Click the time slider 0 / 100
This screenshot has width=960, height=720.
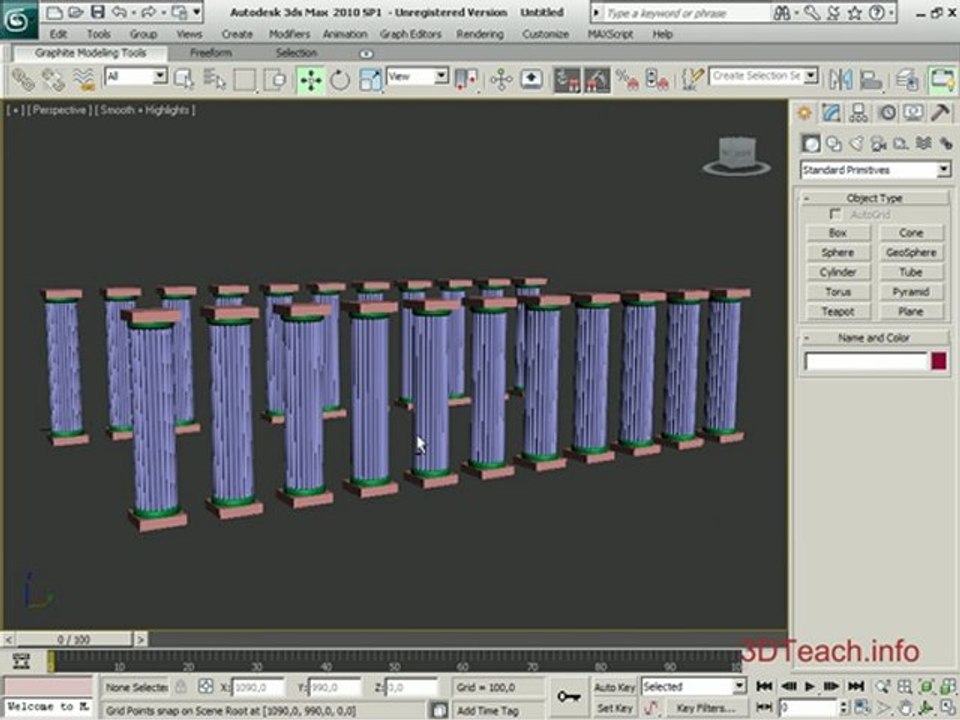[x=73, y=640]
